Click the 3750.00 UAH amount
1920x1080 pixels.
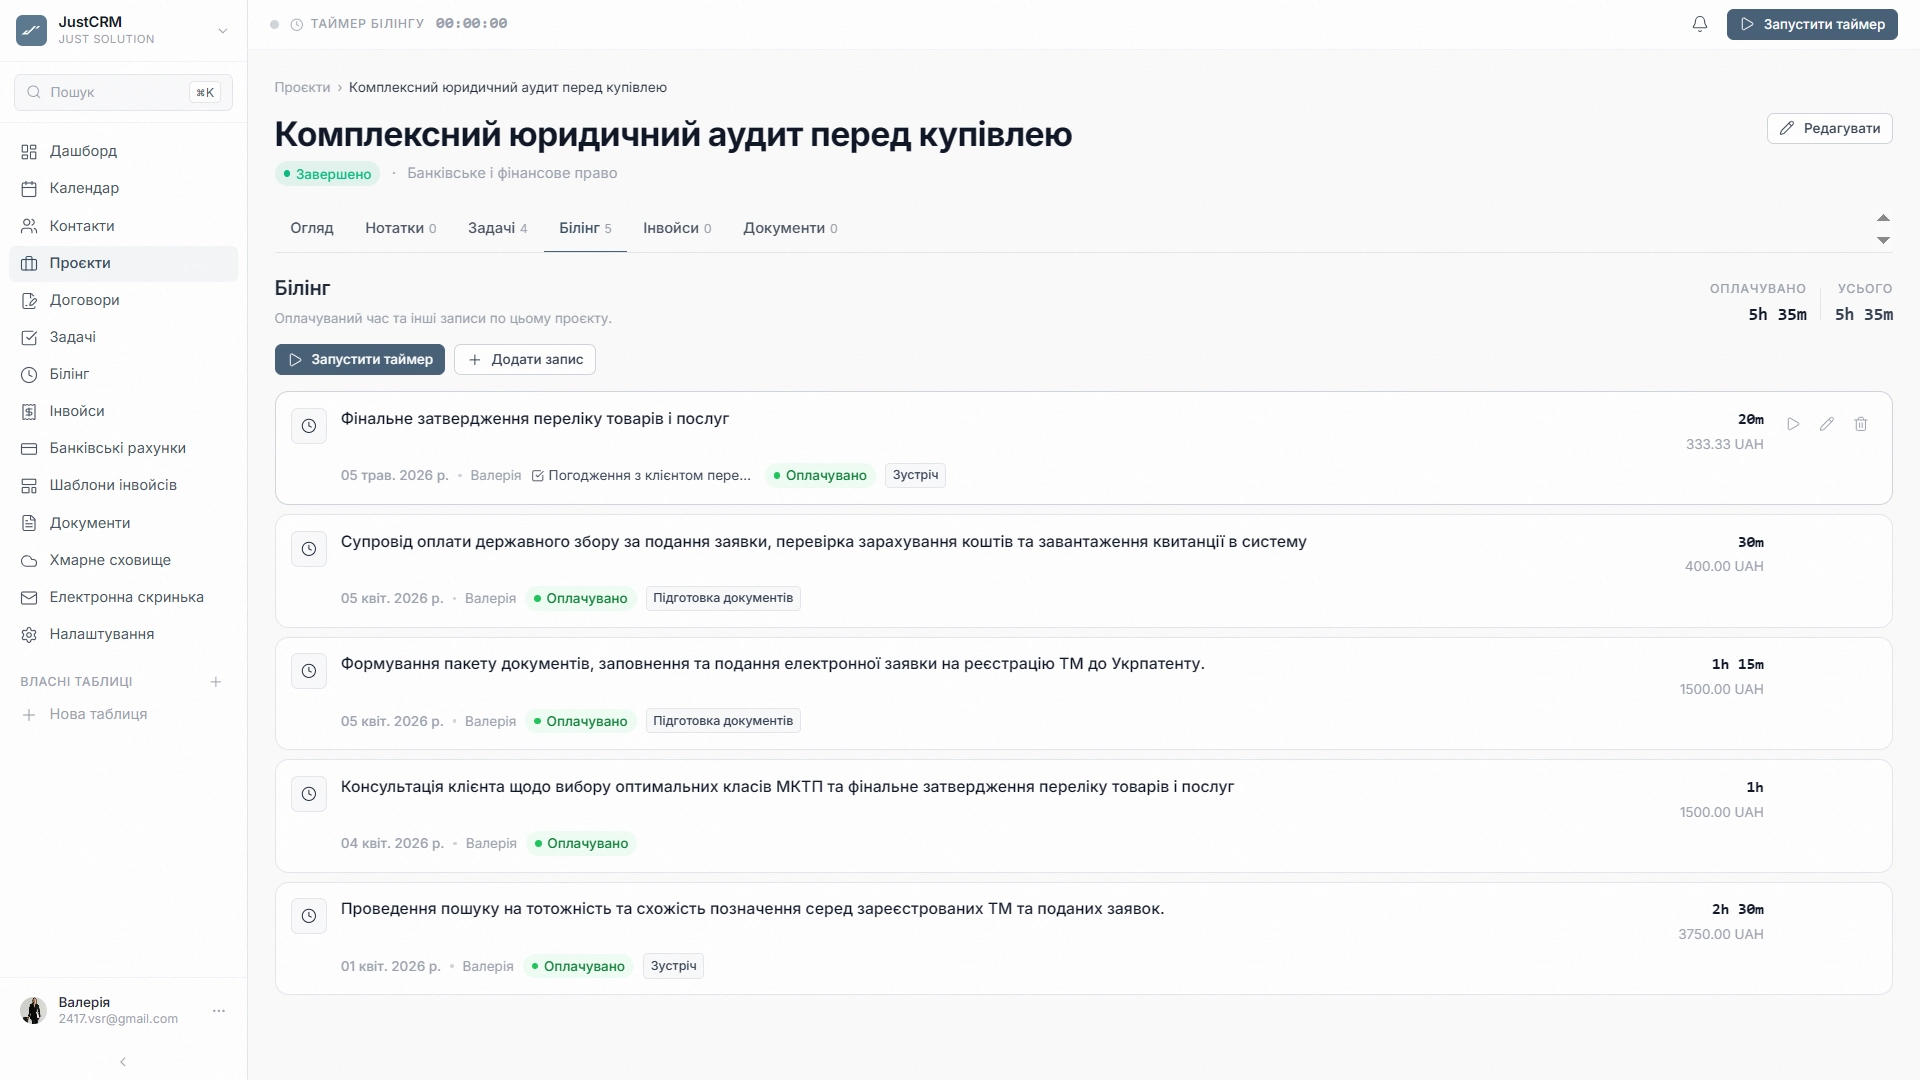click(x=1721, y=934)
